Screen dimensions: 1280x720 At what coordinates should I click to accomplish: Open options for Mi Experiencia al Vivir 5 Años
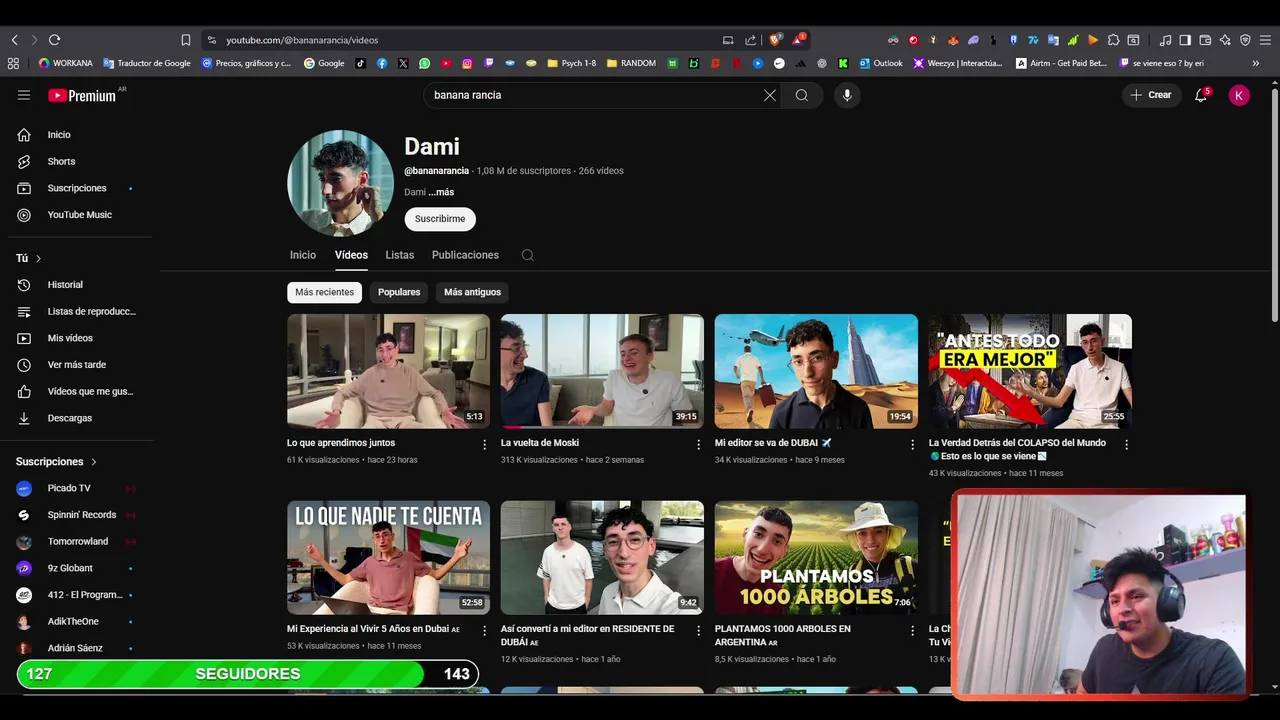coord(485,631)
